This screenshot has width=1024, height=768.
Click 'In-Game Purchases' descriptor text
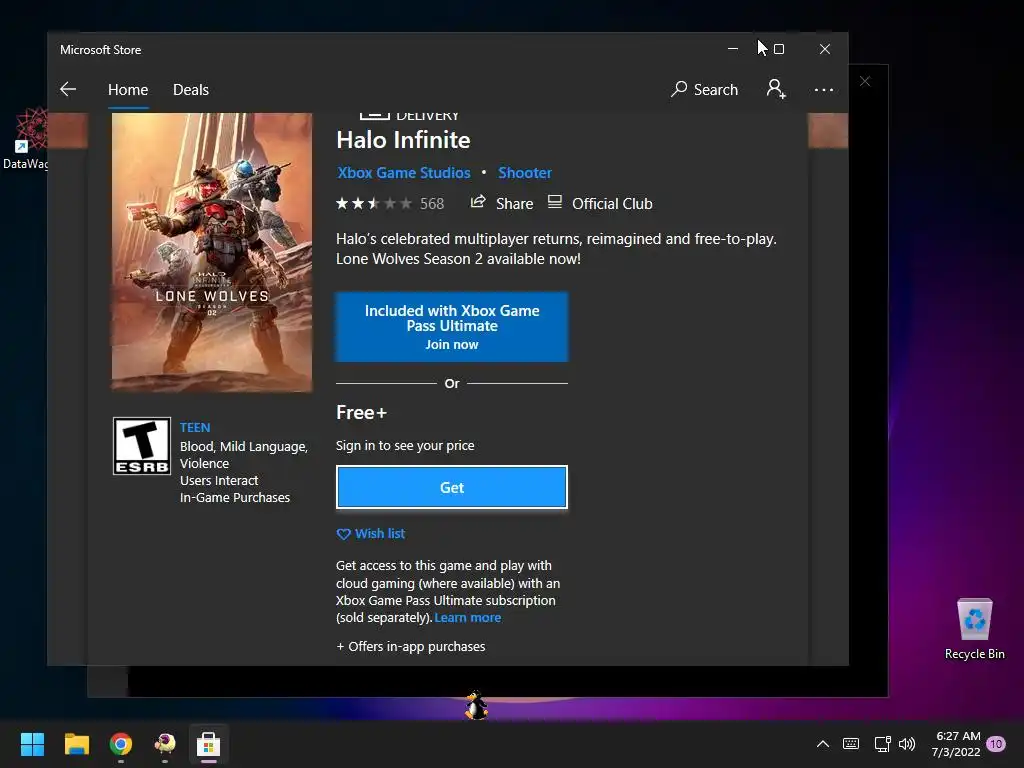235,498
